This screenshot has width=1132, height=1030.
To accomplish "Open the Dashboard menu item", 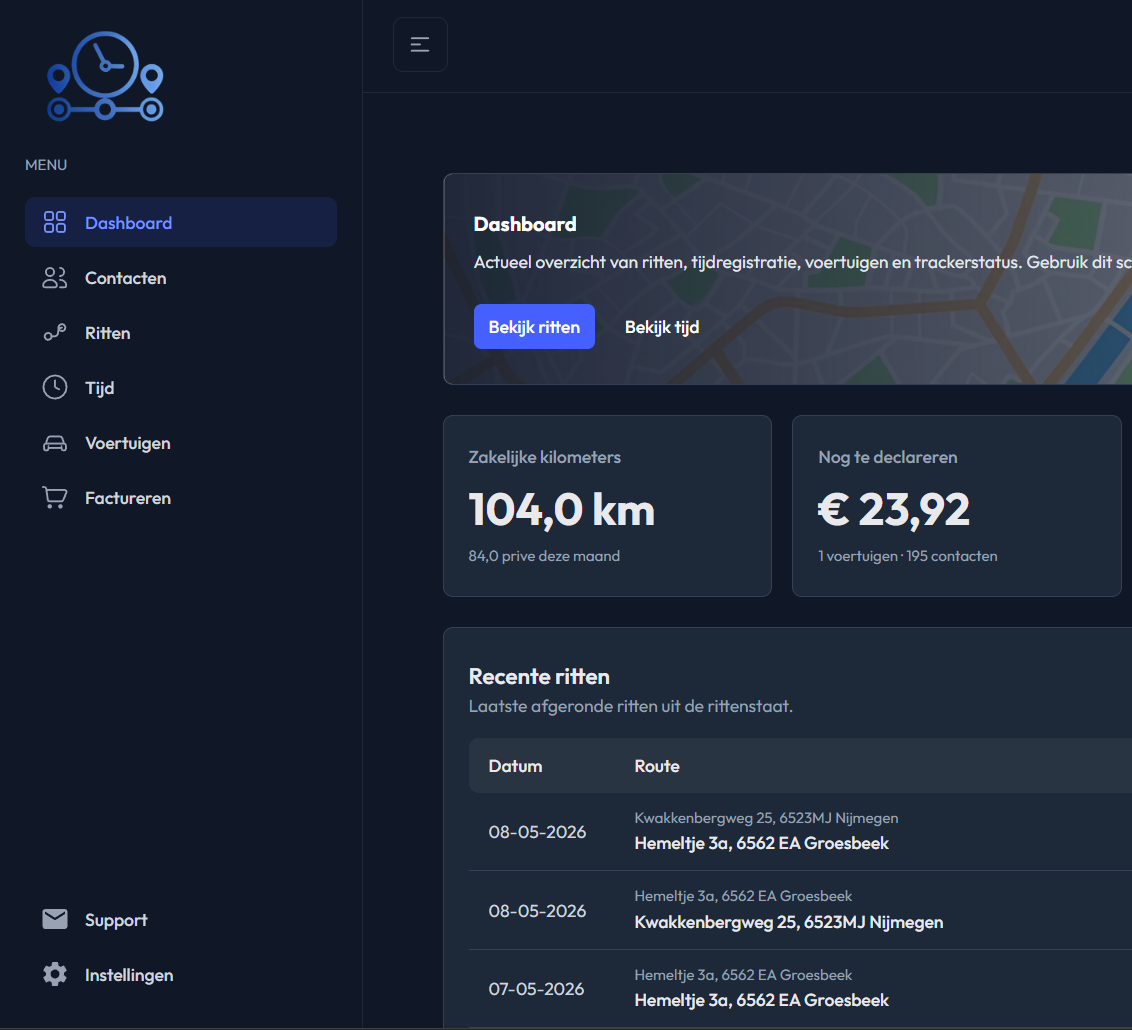I will (181, 222).
